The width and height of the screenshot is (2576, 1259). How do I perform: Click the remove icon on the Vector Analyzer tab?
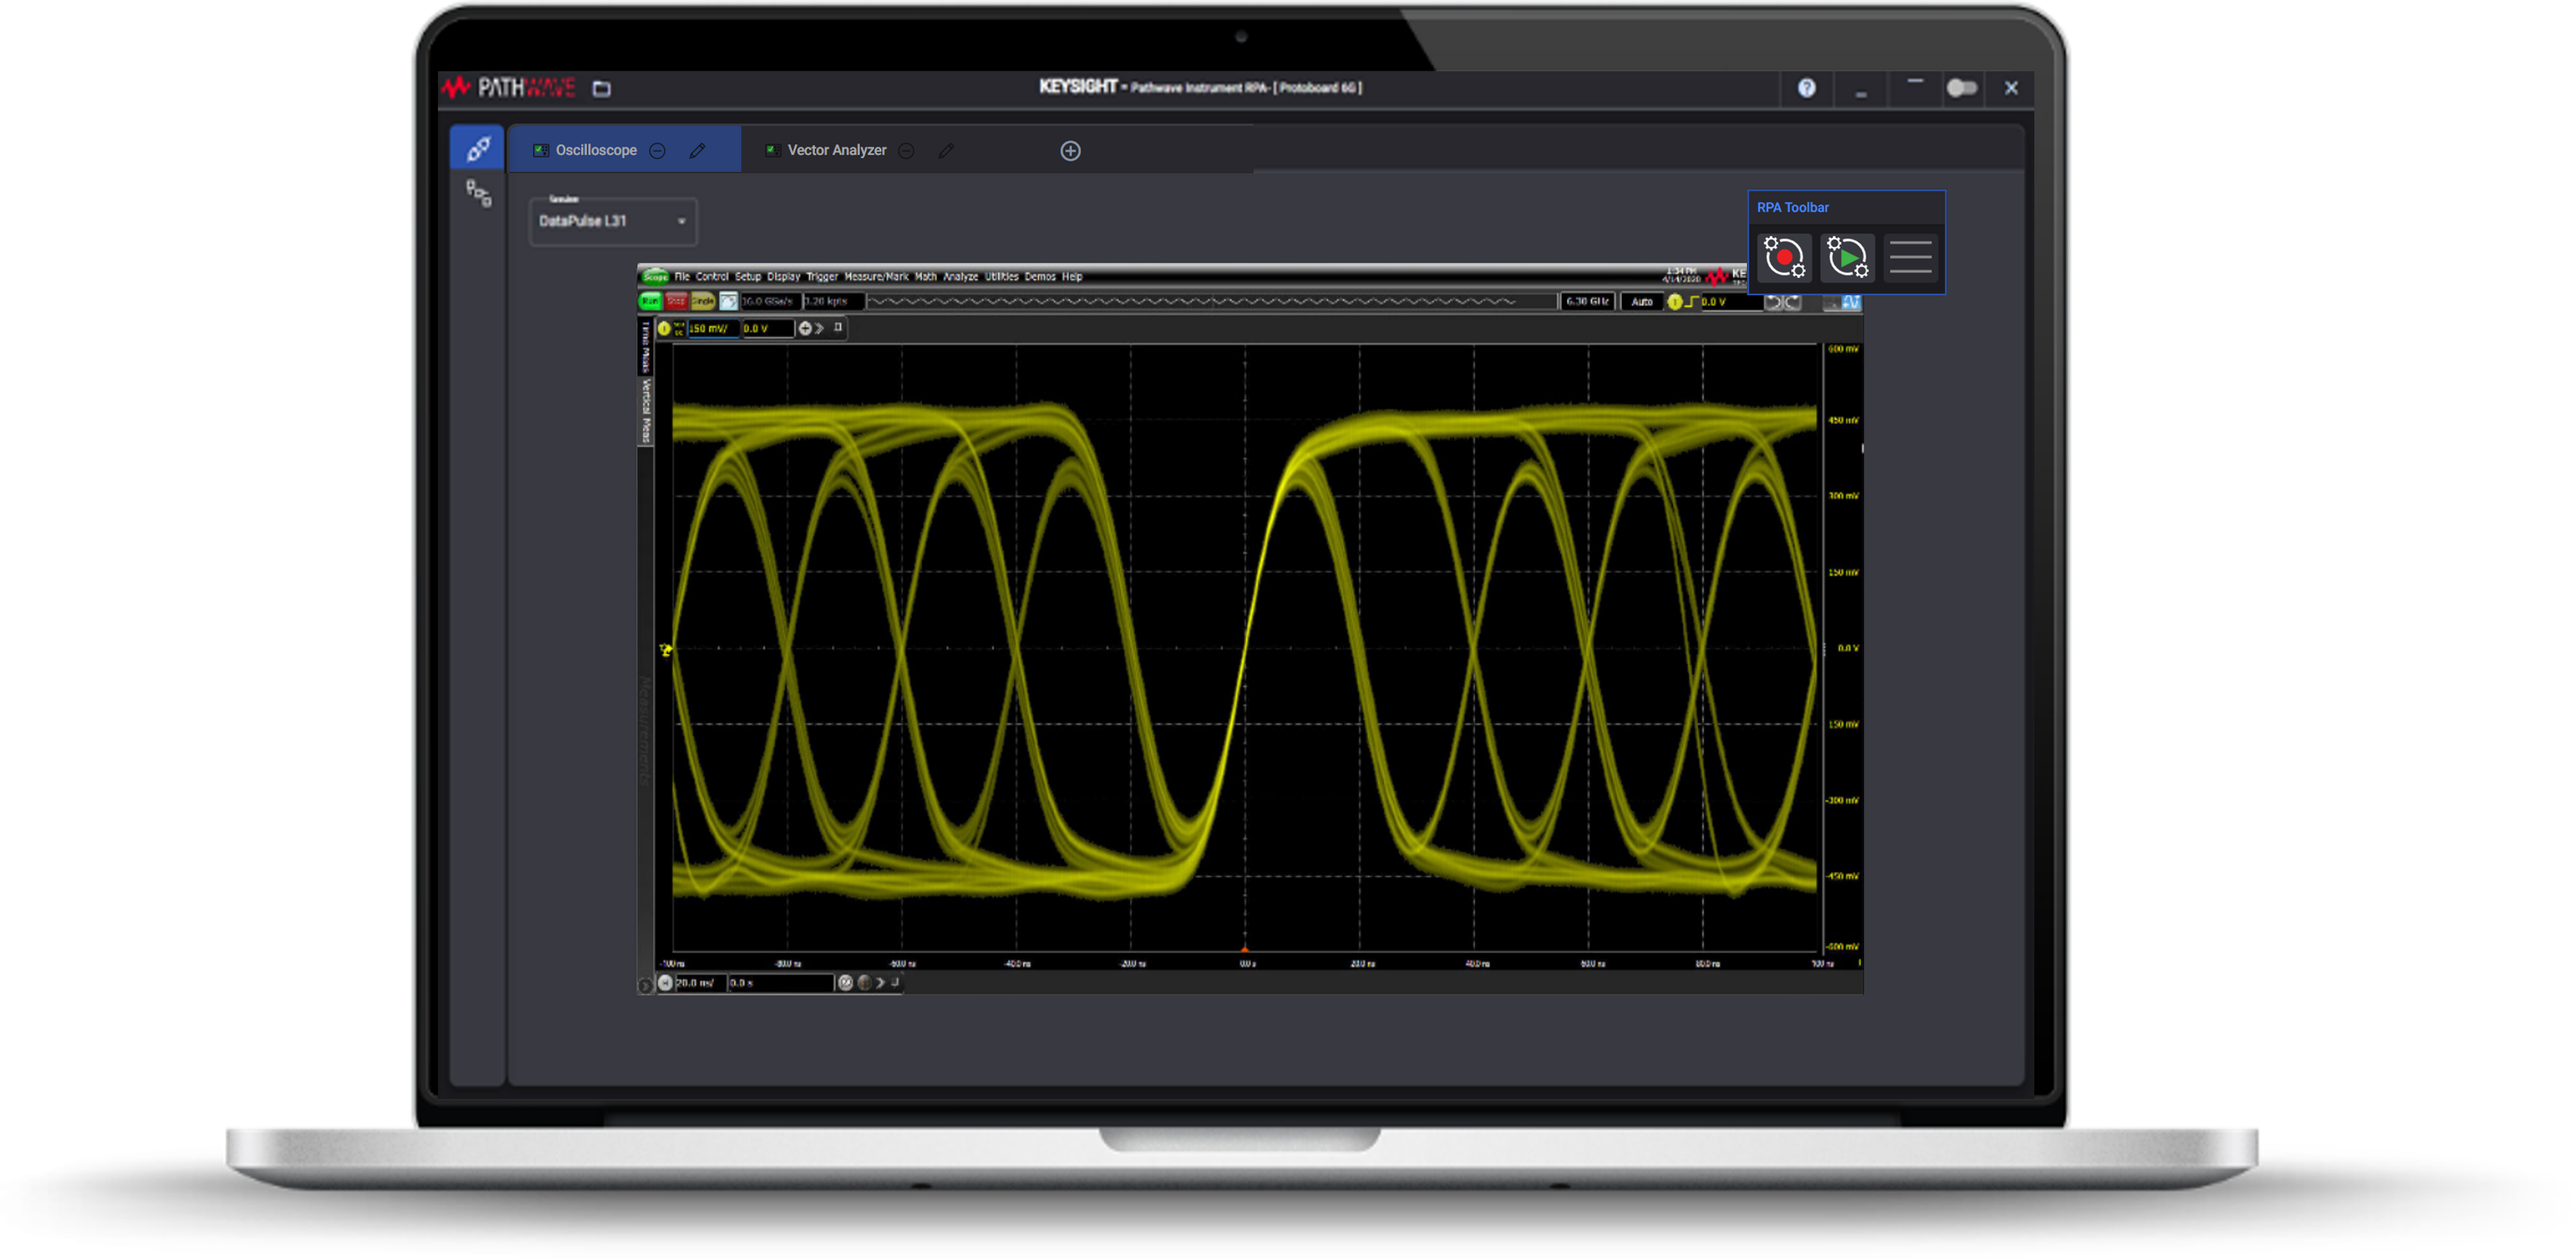click(x=906, y=150)
